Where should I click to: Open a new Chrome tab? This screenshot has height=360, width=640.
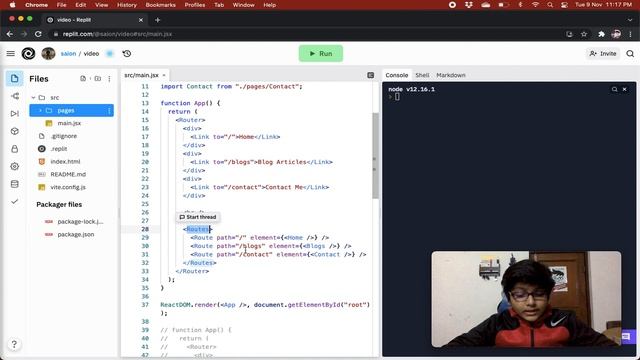(158, 20)
